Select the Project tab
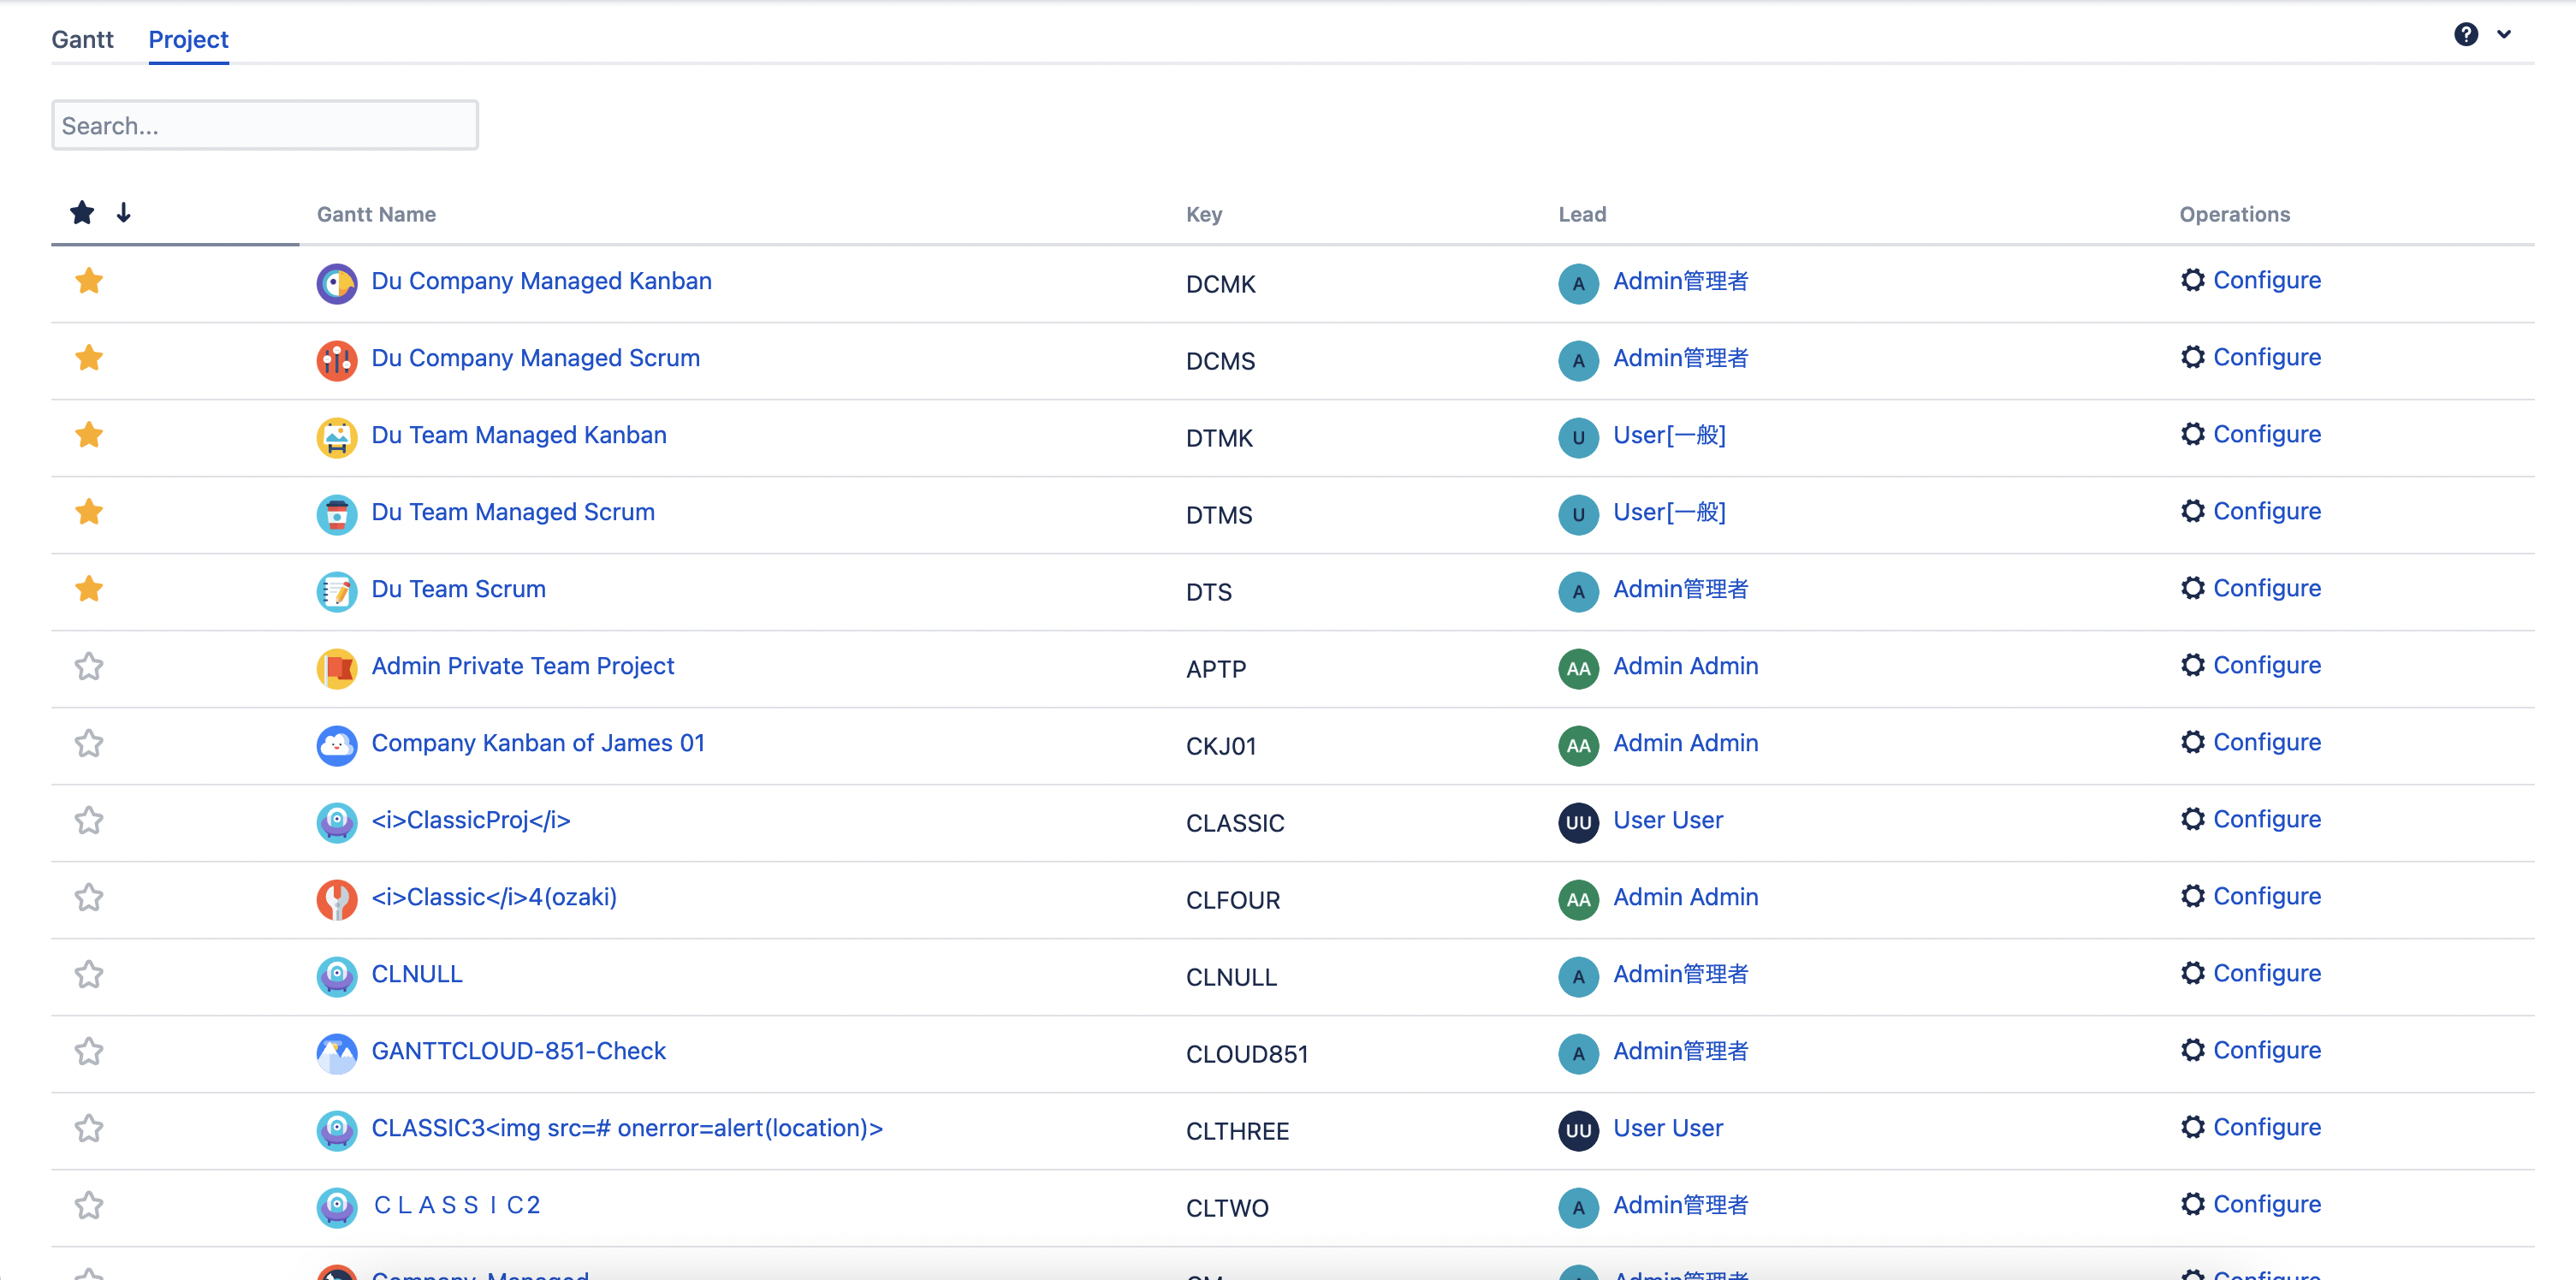2576x1280 pixels. point(188,39)
